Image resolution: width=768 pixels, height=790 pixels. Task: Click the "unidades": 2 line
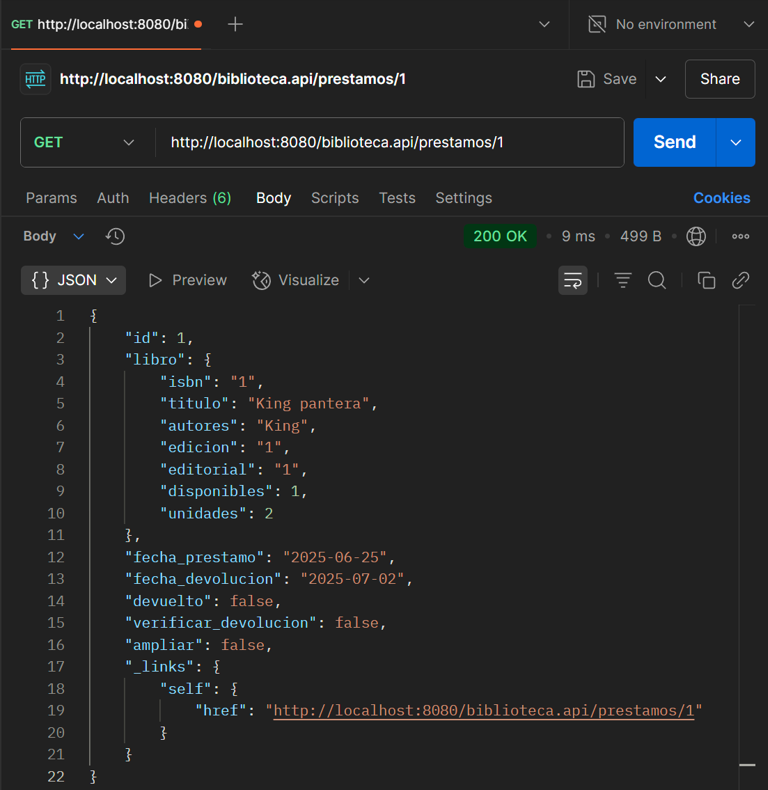point(217,513)
